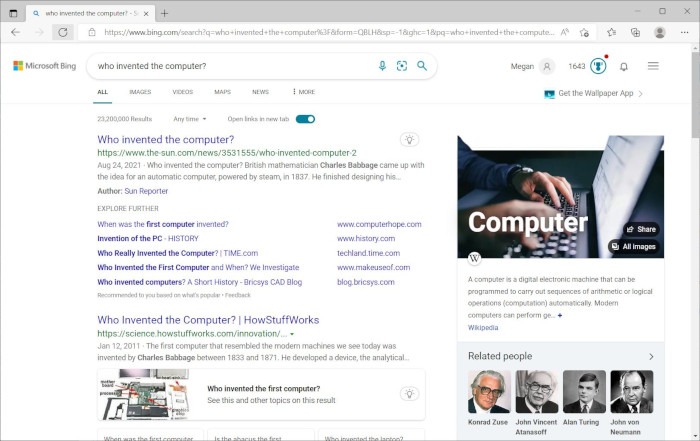Toggle 'Open links in new tab' switch
This screenshot has width=700, height=441.
pyautogui.click(x=305, y=119)
